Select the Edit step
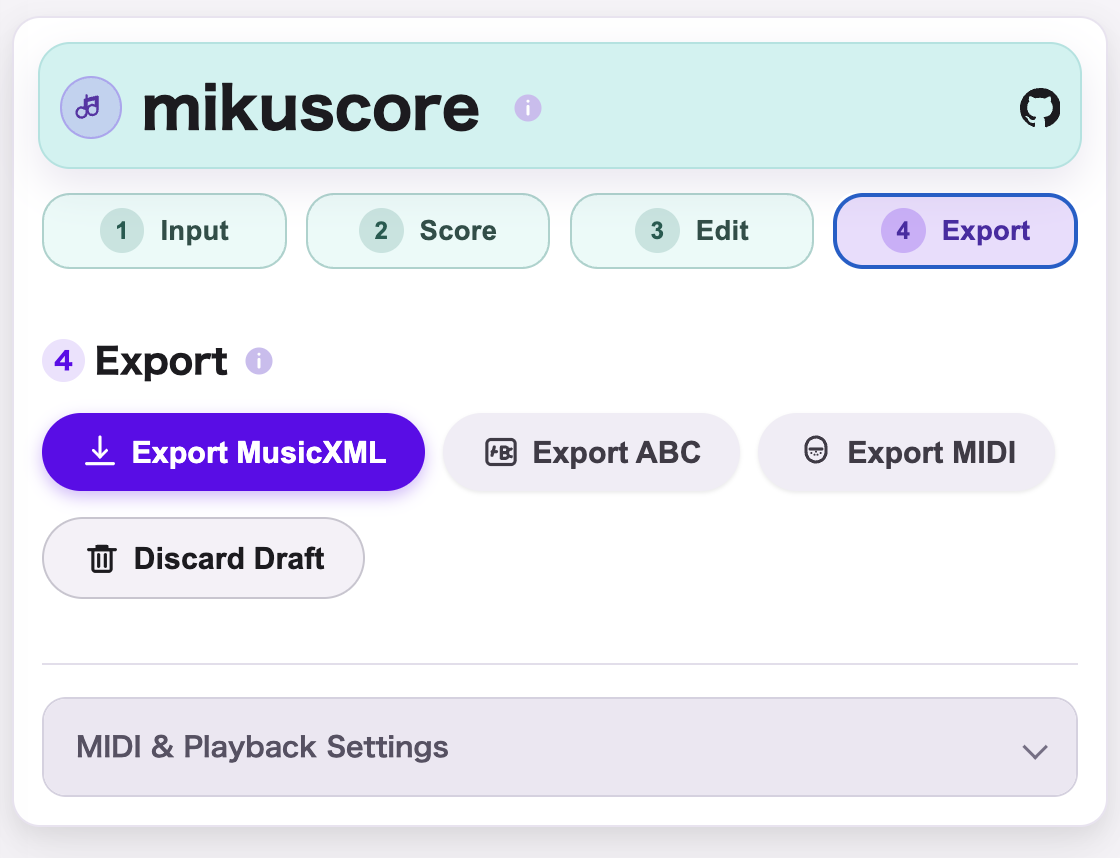 (x=691, y=231)
